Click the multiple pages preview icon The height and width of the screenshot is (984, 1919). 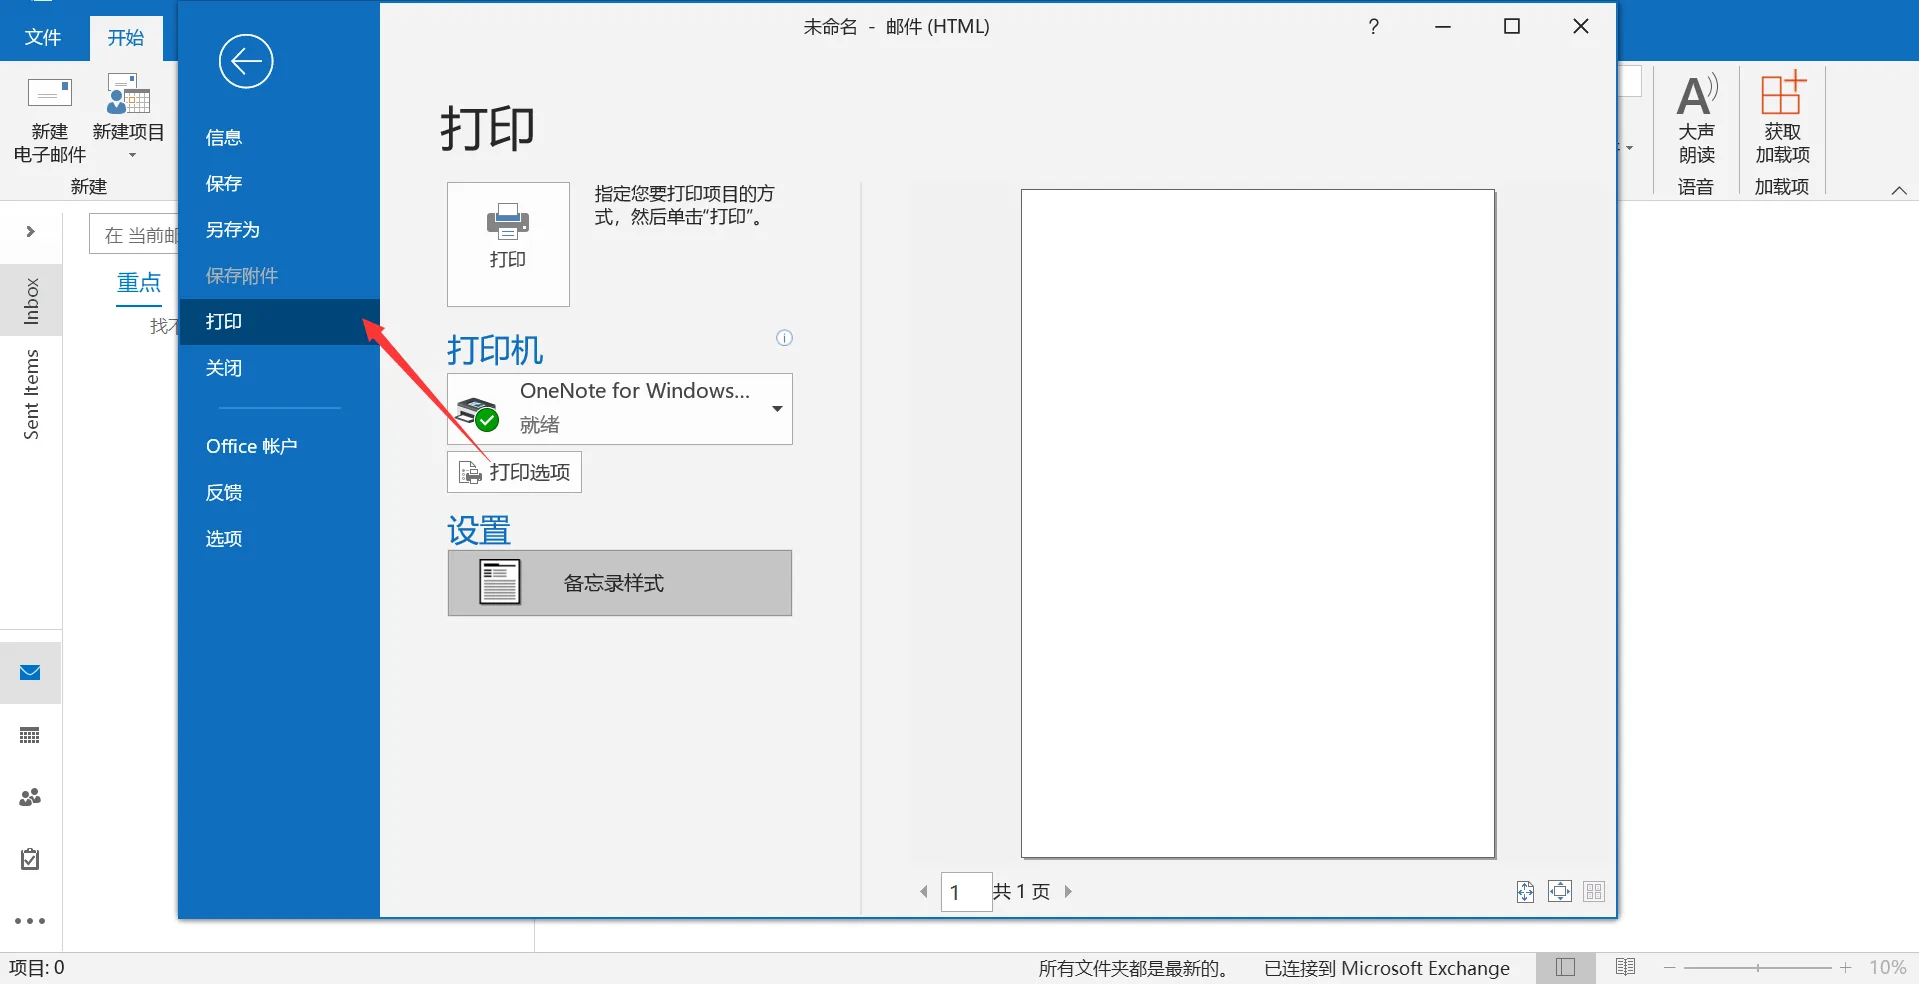(1594, 891)
